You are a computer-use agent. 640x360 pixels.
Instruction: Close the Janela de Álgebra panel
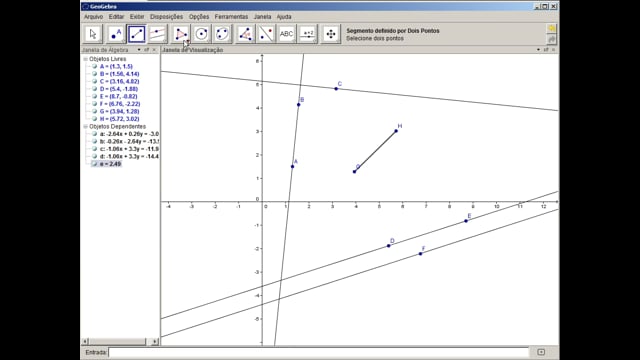pyautogui.click(x=154, y=50)
